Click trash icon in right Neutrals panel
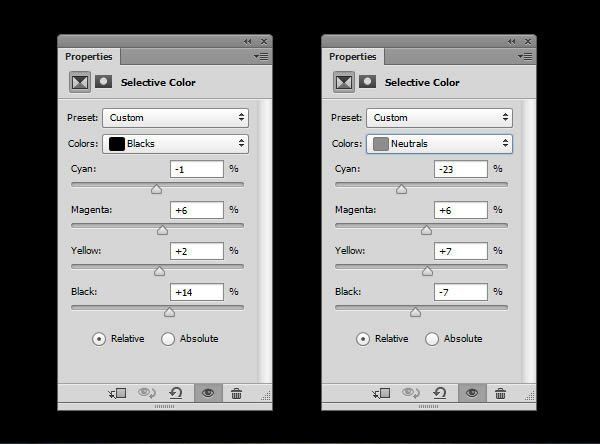The image size is (600, 444). click(500, 393)
